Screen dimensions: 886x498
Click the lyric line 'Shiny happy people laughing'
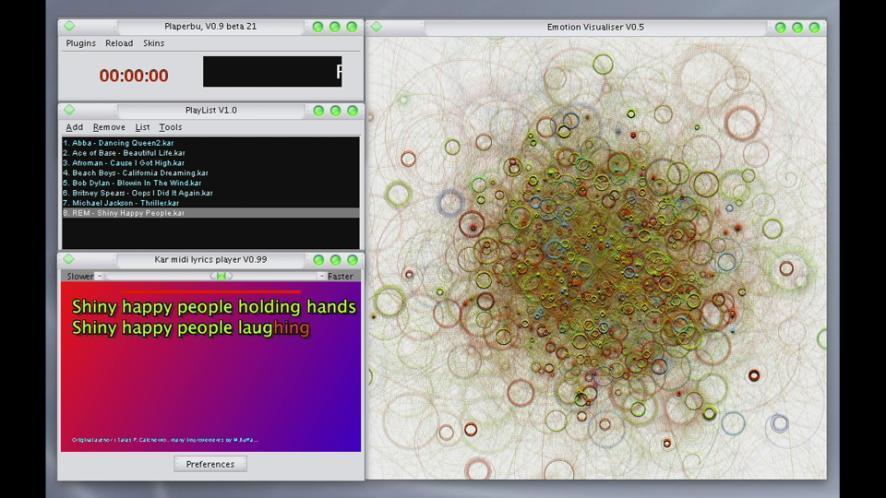click(190, 328)
